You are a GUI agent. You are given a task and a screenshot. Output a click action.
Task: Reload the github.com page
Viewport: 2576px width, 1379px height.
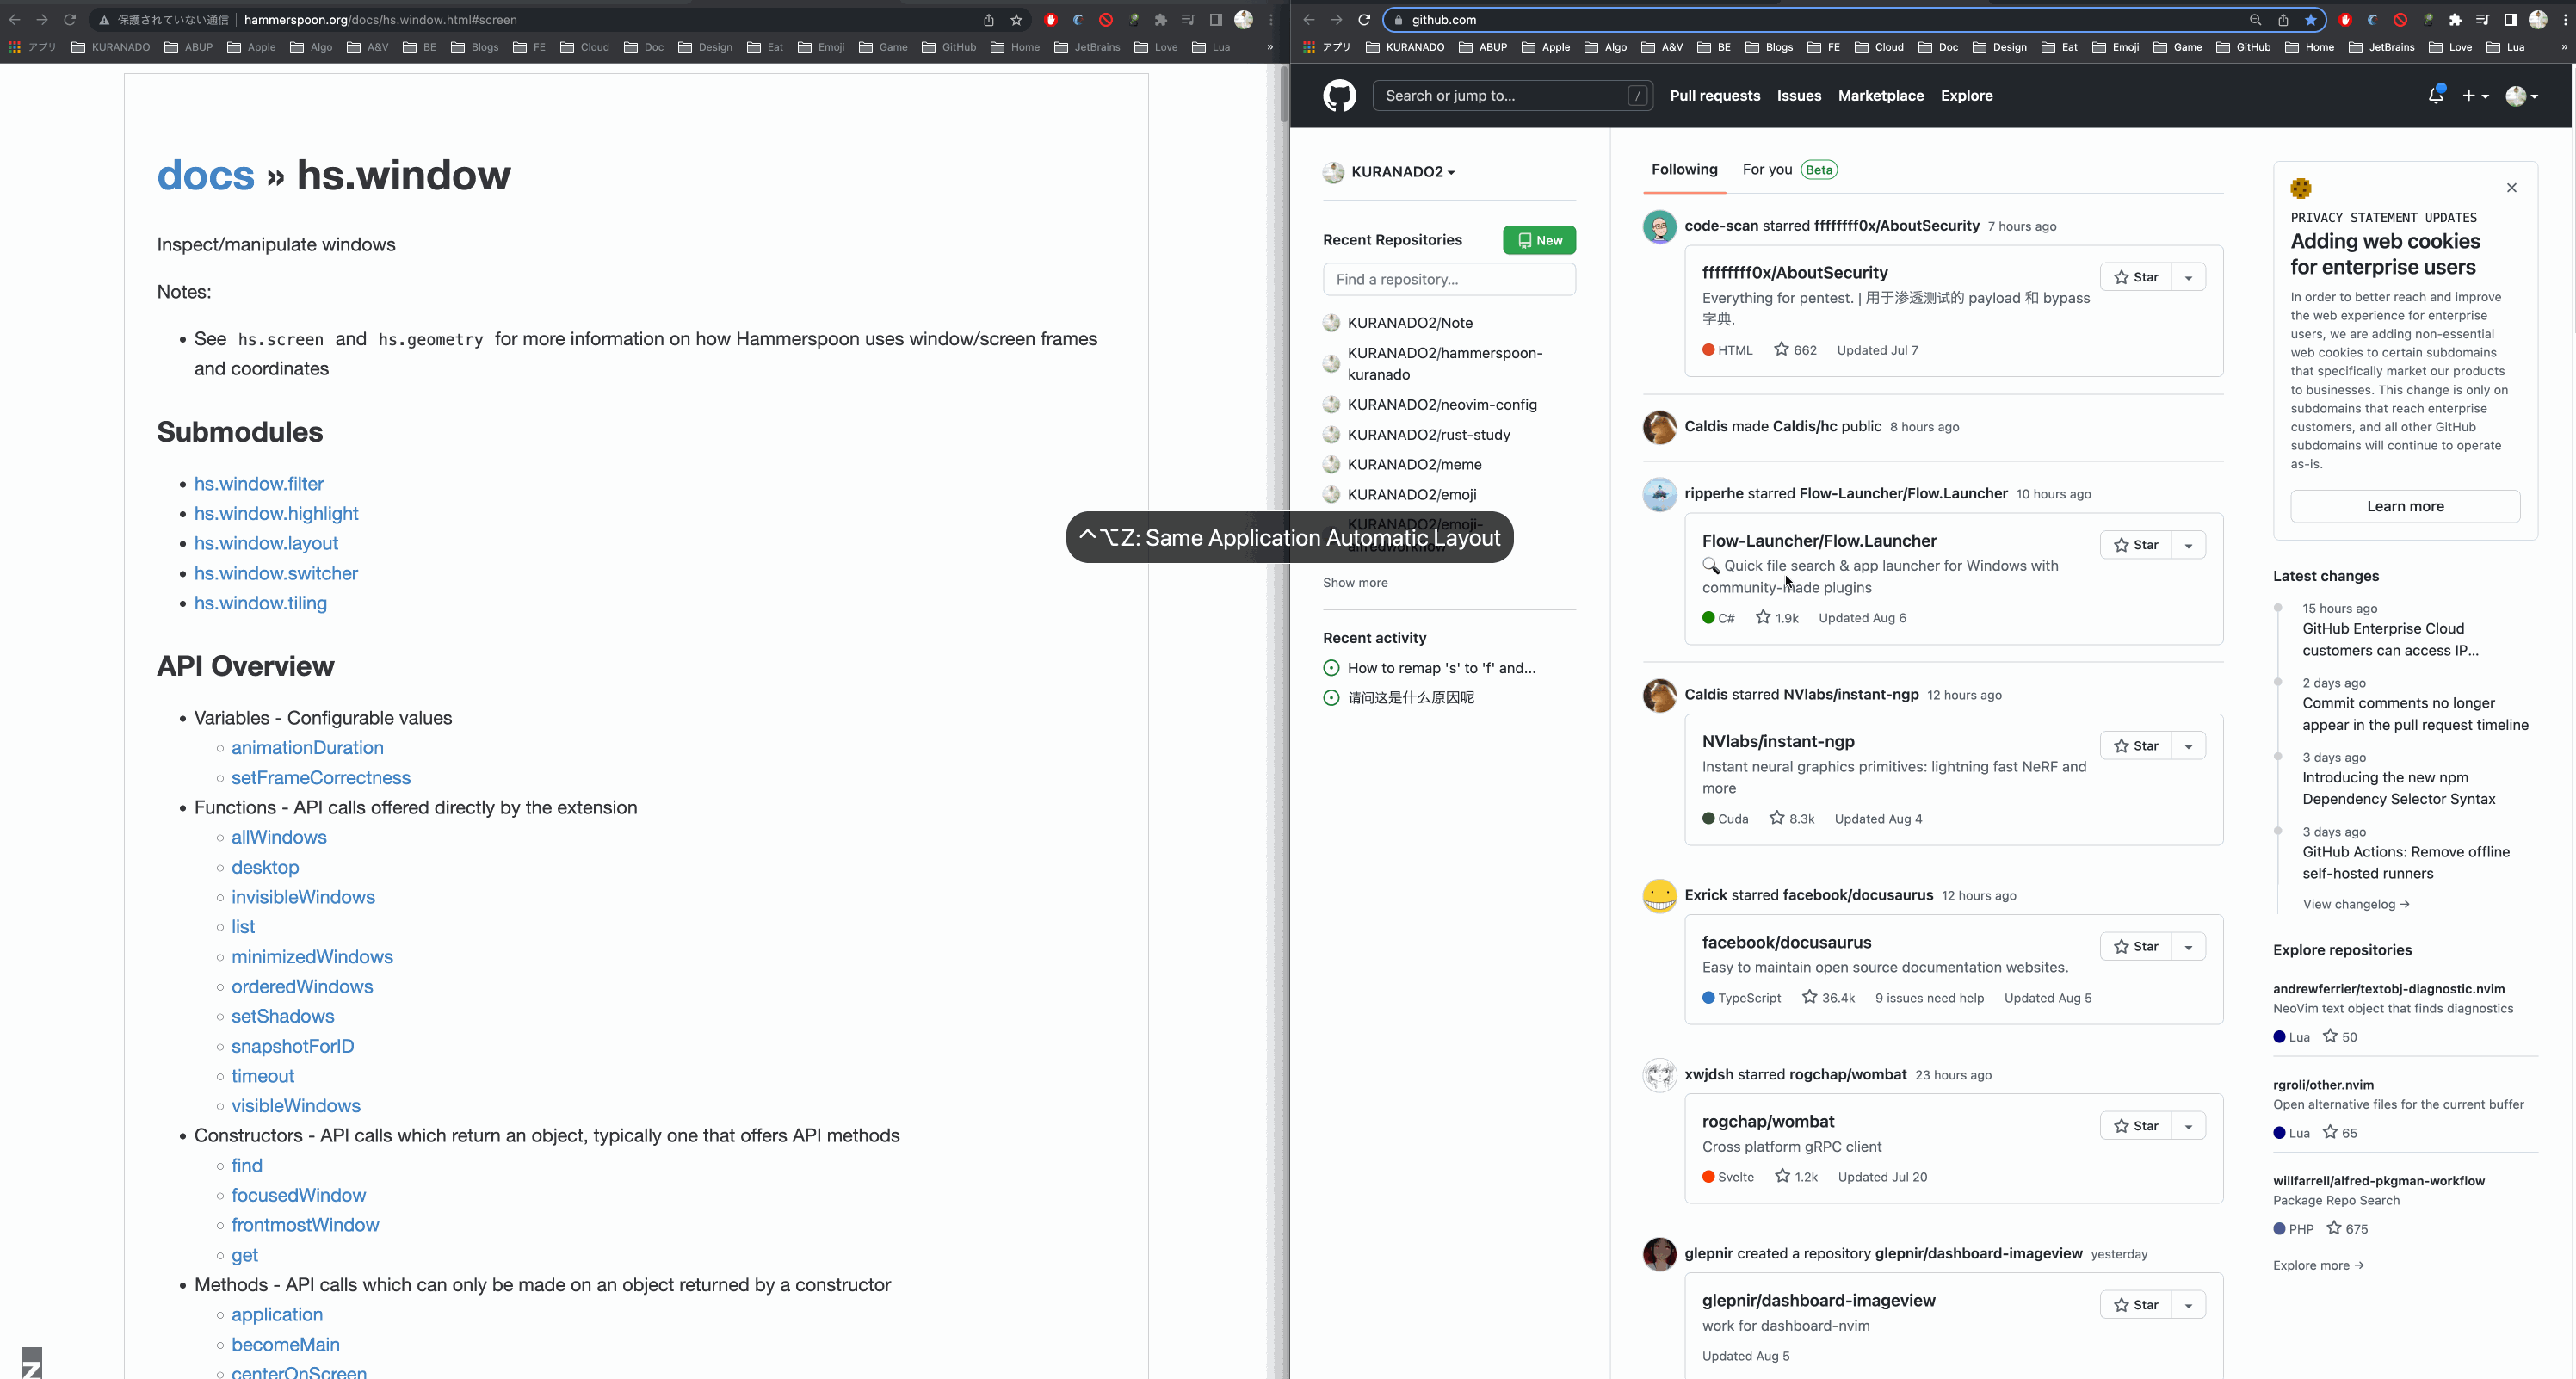coord(1364,20)
